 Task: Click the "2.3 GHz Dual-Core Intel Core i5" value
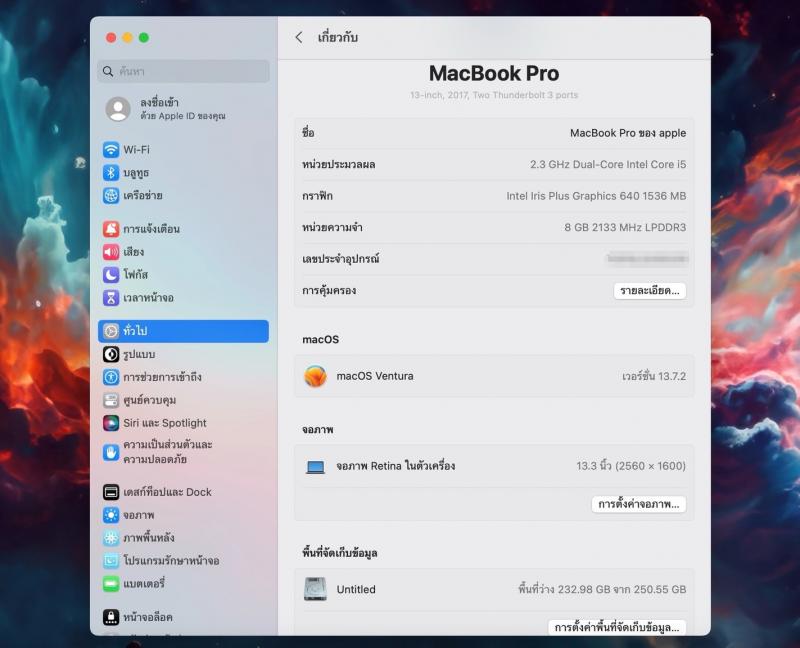pyautogui.click(x=608, y=164)
